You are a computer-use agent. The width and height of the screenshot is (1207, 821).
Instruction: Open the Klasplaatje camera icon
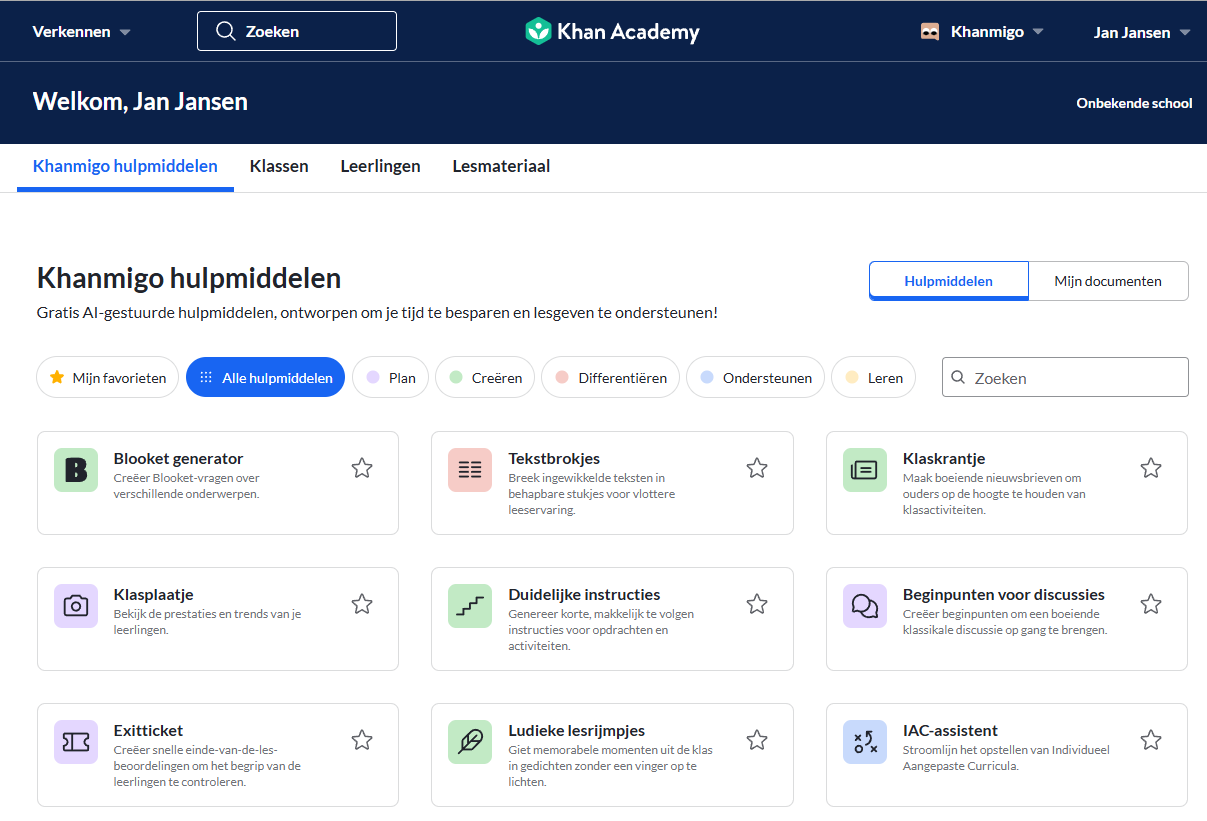tap(76, 606)
